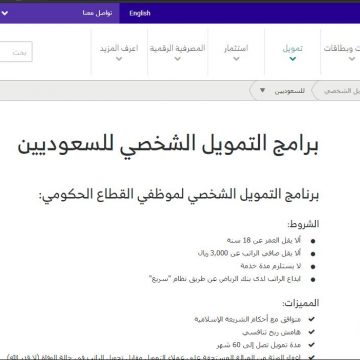Open the حسابات وبطاقات menu at right edge

342,48
